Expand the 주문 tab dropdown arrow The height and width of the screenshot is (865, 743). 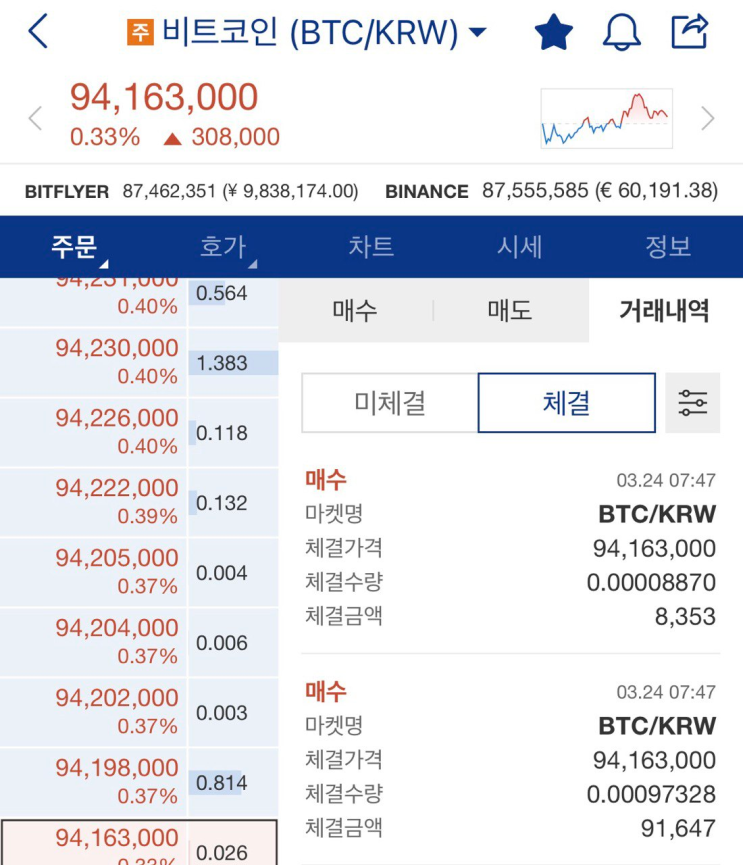coord(103,264)
